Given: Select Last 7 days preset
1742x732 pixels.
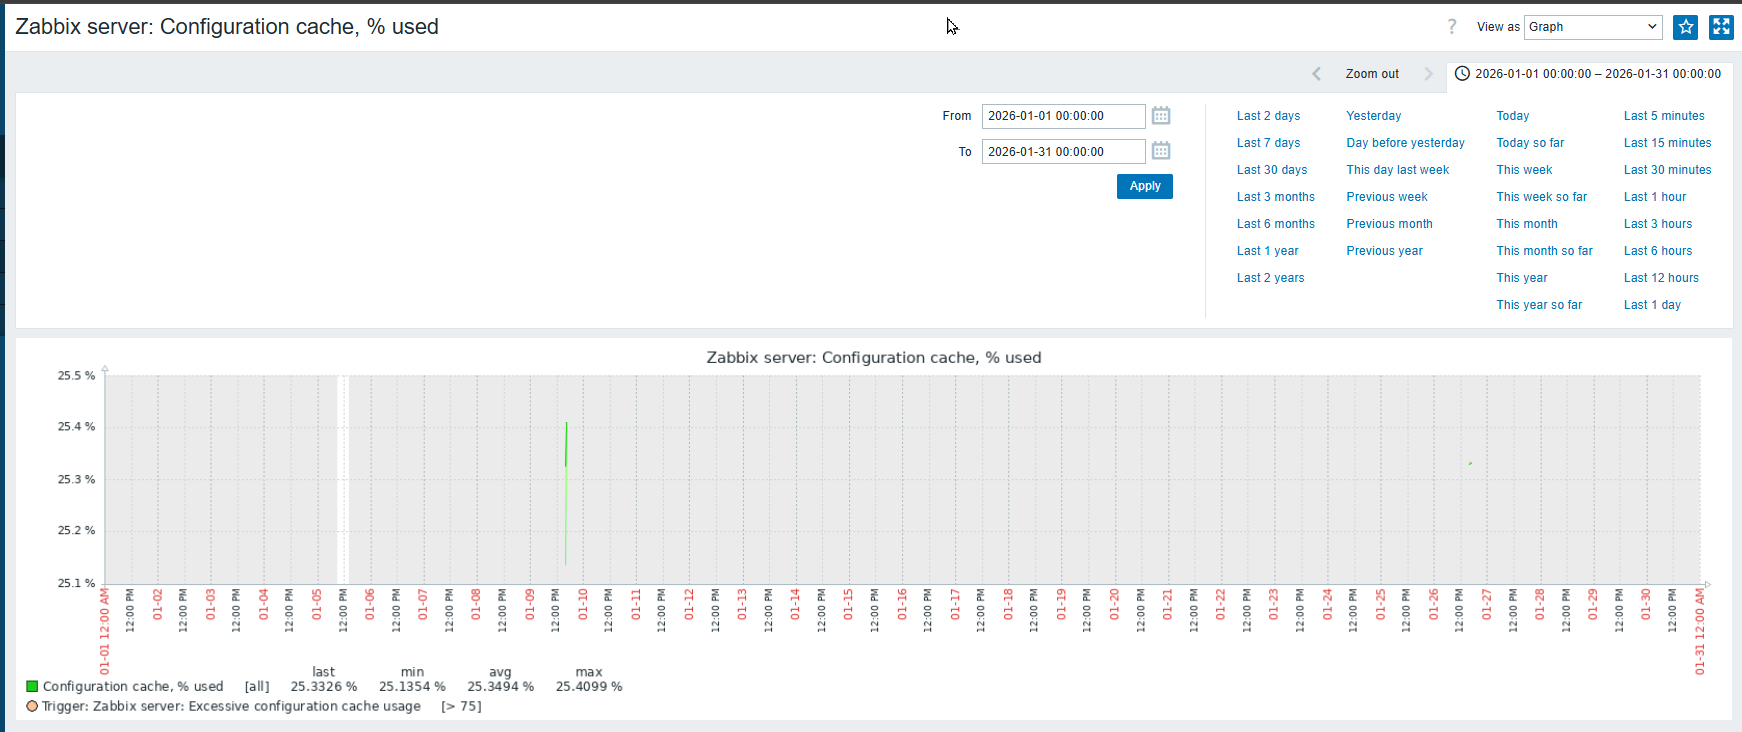Looking at the screenshot, I should [x=1268, y=143].
